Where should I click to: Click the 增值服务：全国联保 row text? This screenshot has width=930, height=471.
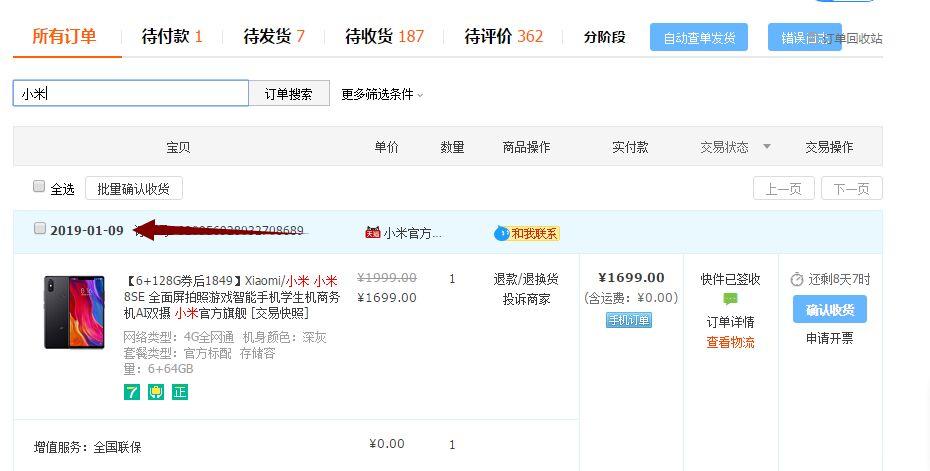point(88,447)
